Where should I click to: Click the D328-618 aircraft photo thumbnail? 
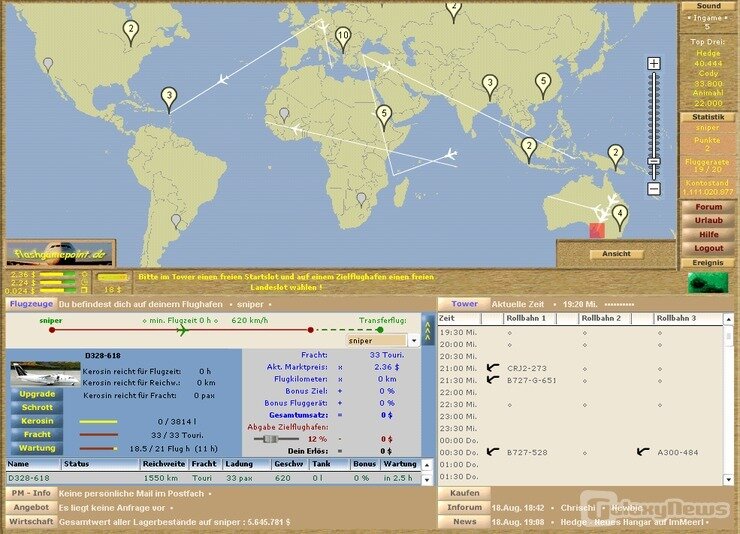(45, 374)
